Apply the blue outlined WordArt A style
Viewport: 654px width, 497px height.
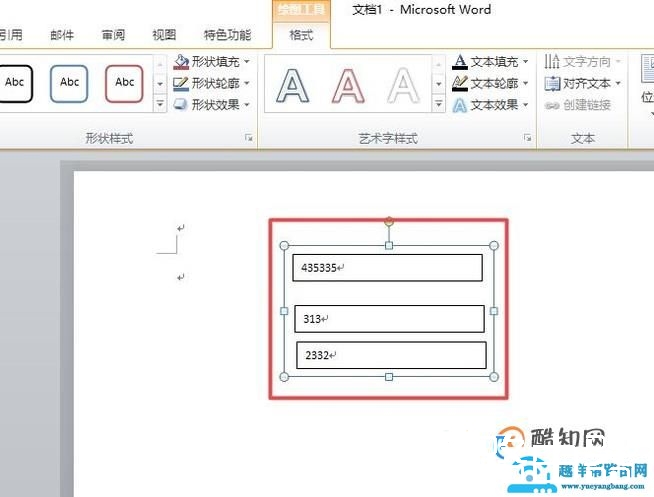click(292, 85)
